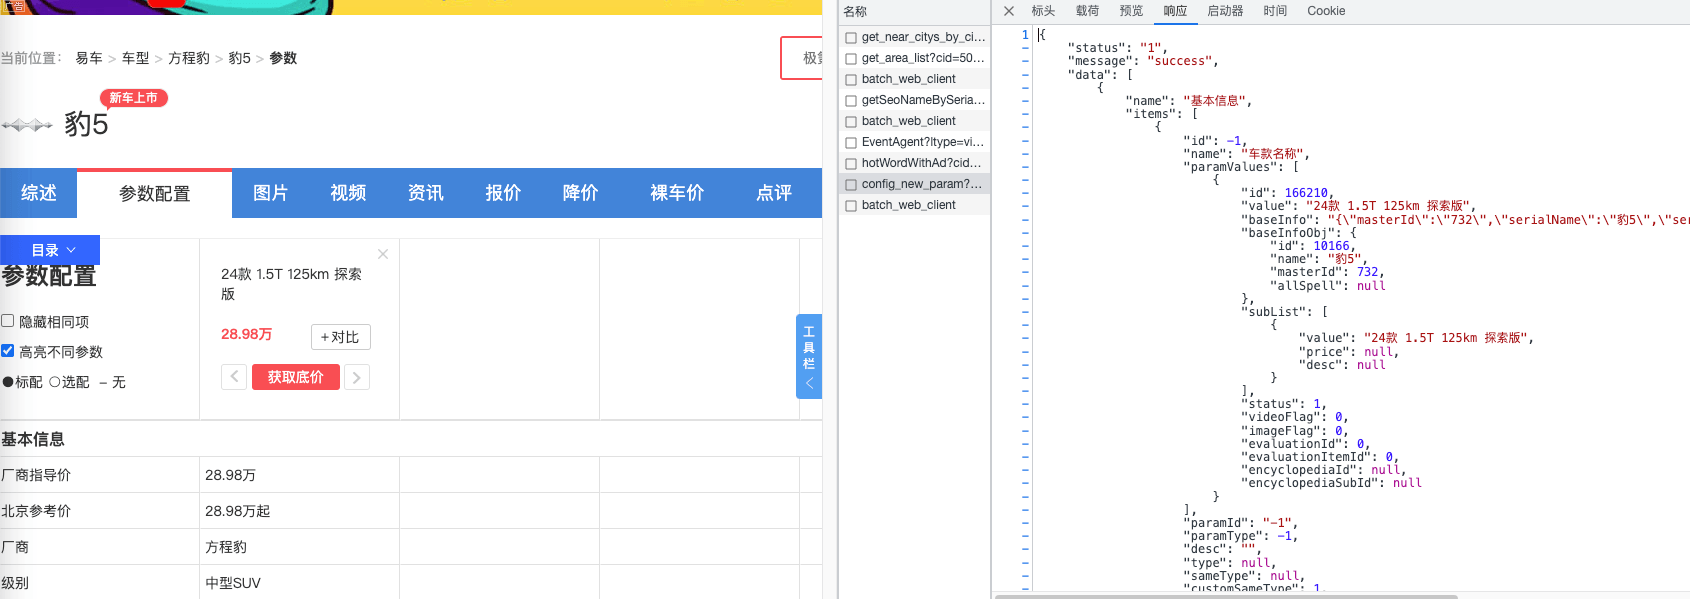The image size is (1690, 599).
Task: Click the file icon beside config_new_param request
Action: pos(851,184)
